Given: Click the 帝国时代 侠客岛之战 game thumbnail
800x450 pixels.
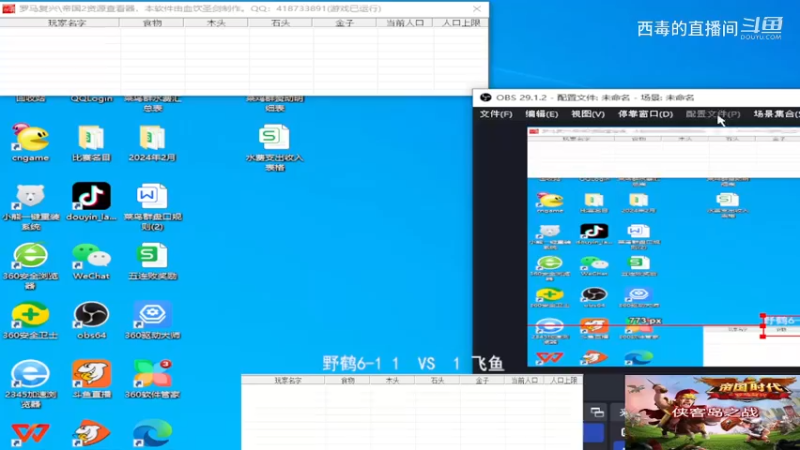Looking at the screenshot, I should coord(712,413).
